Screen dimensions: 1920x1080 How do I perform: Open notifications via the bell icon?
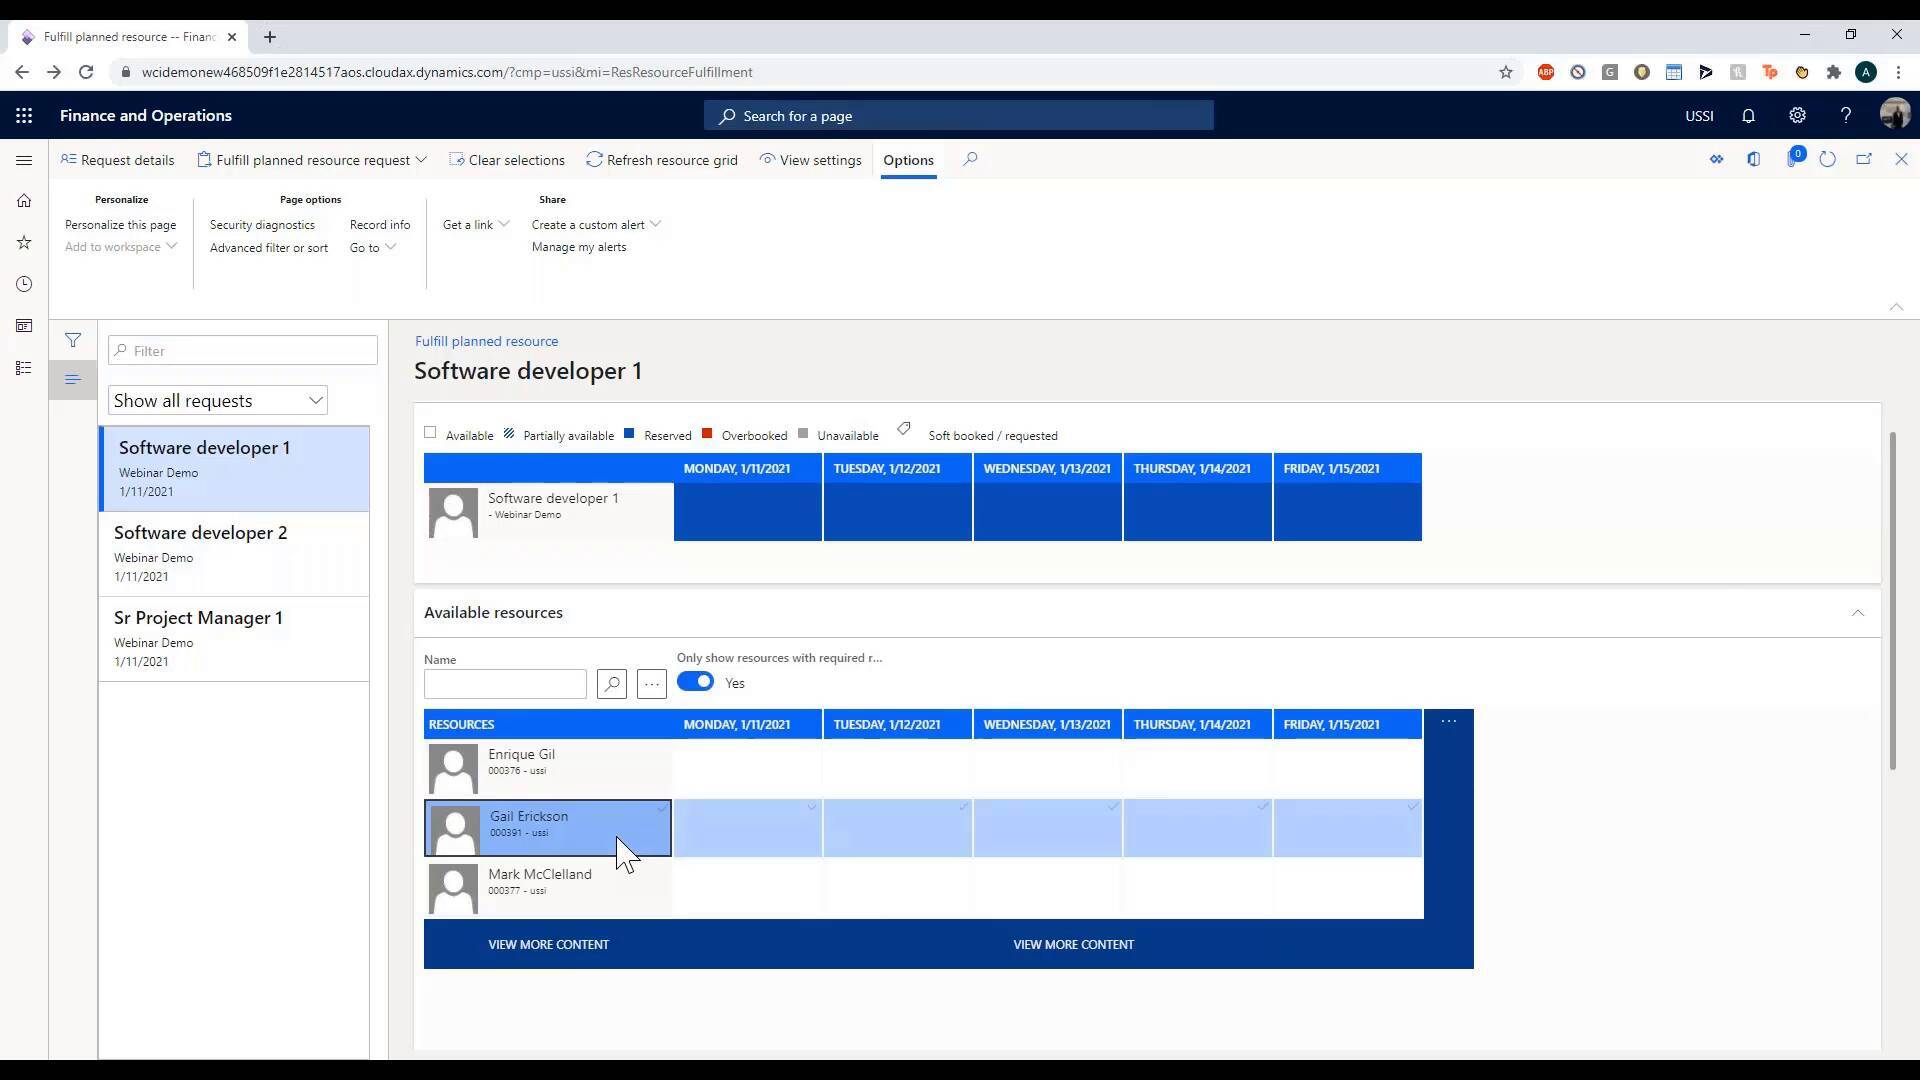(x=1747, y=116)
